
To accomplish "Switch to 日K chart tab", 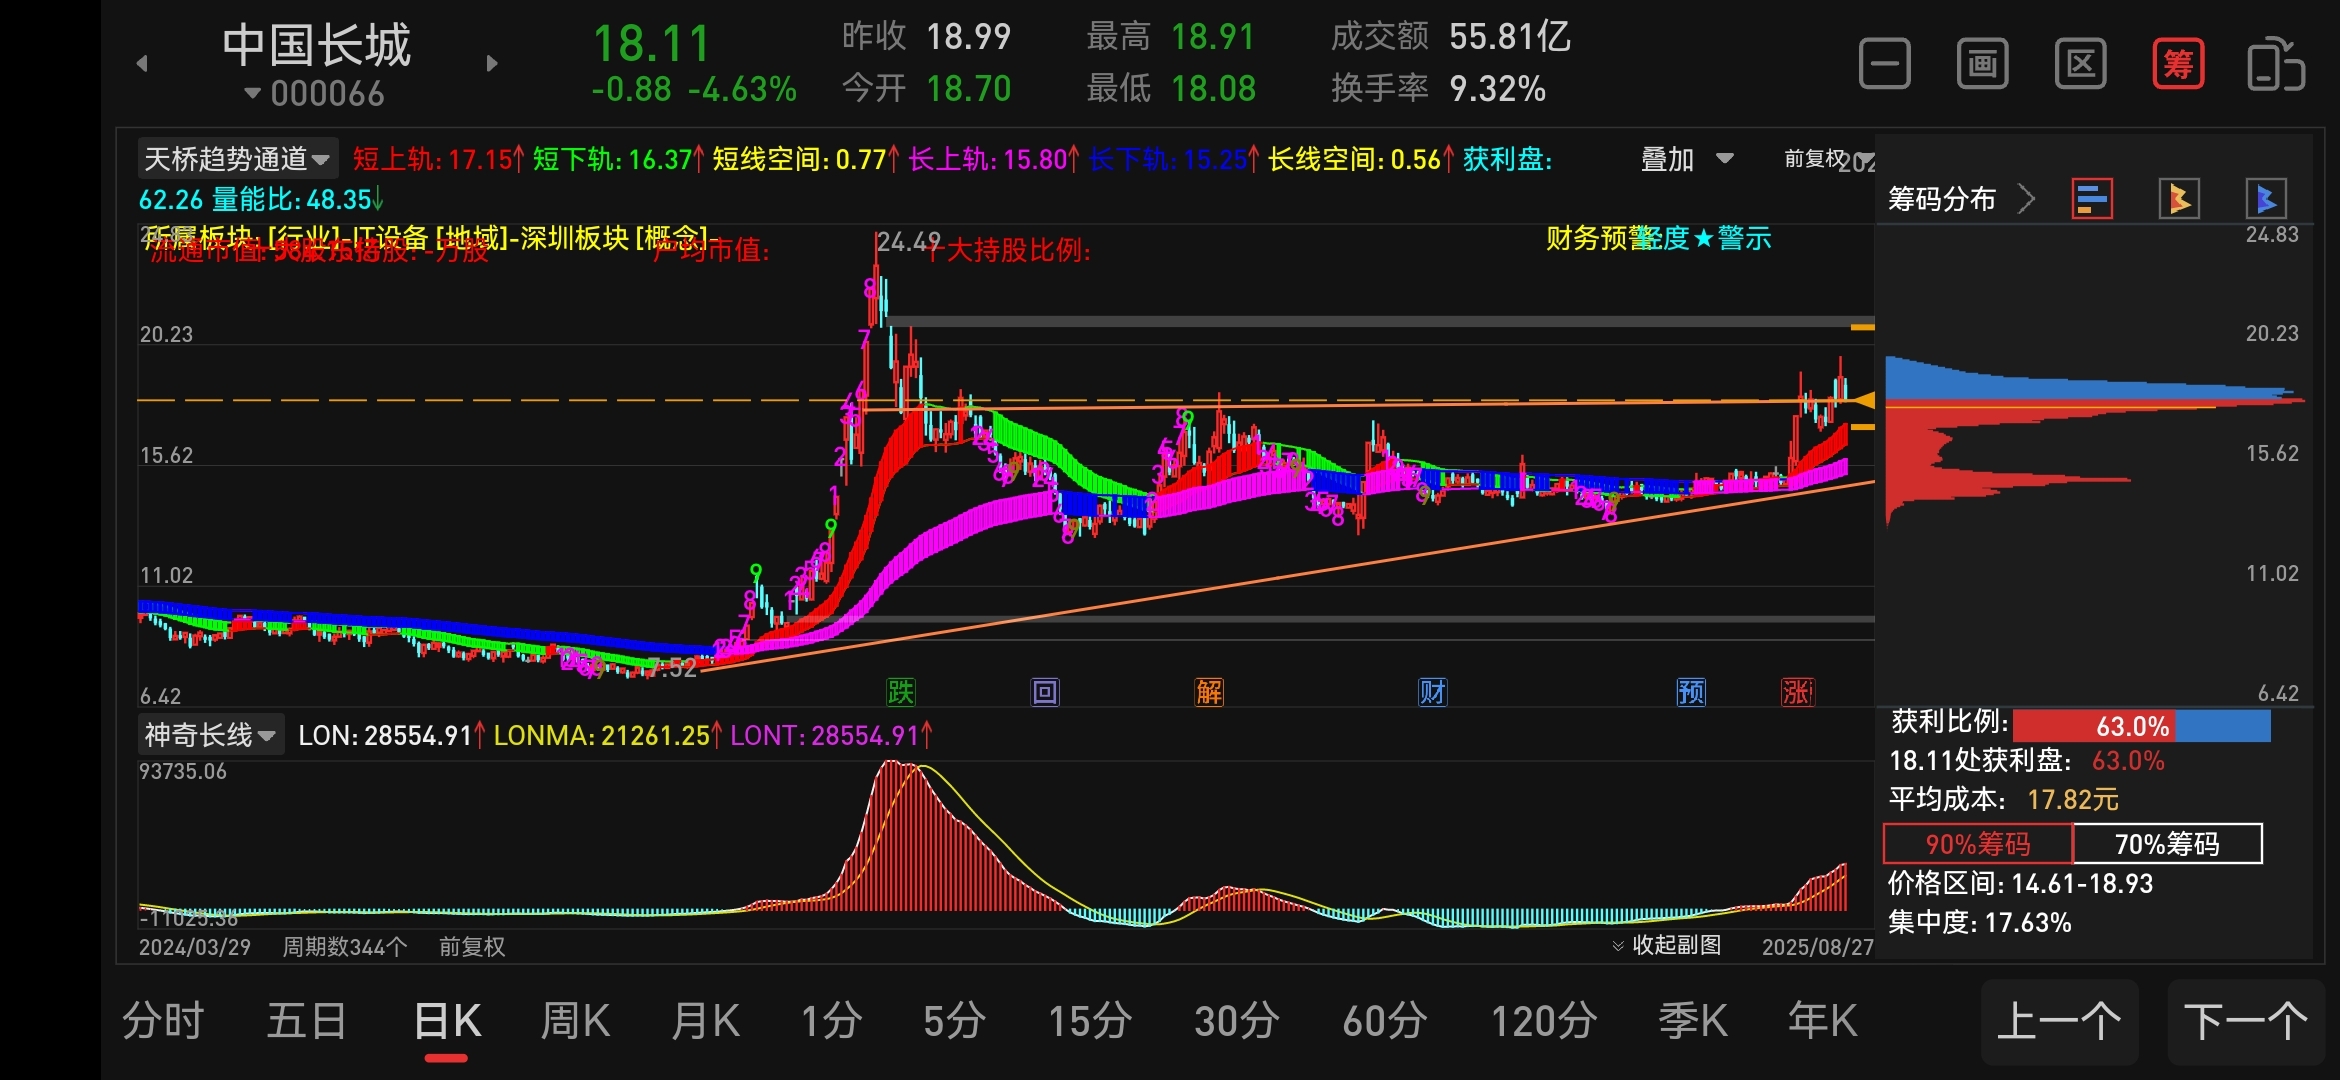I will coord(447,1022).
